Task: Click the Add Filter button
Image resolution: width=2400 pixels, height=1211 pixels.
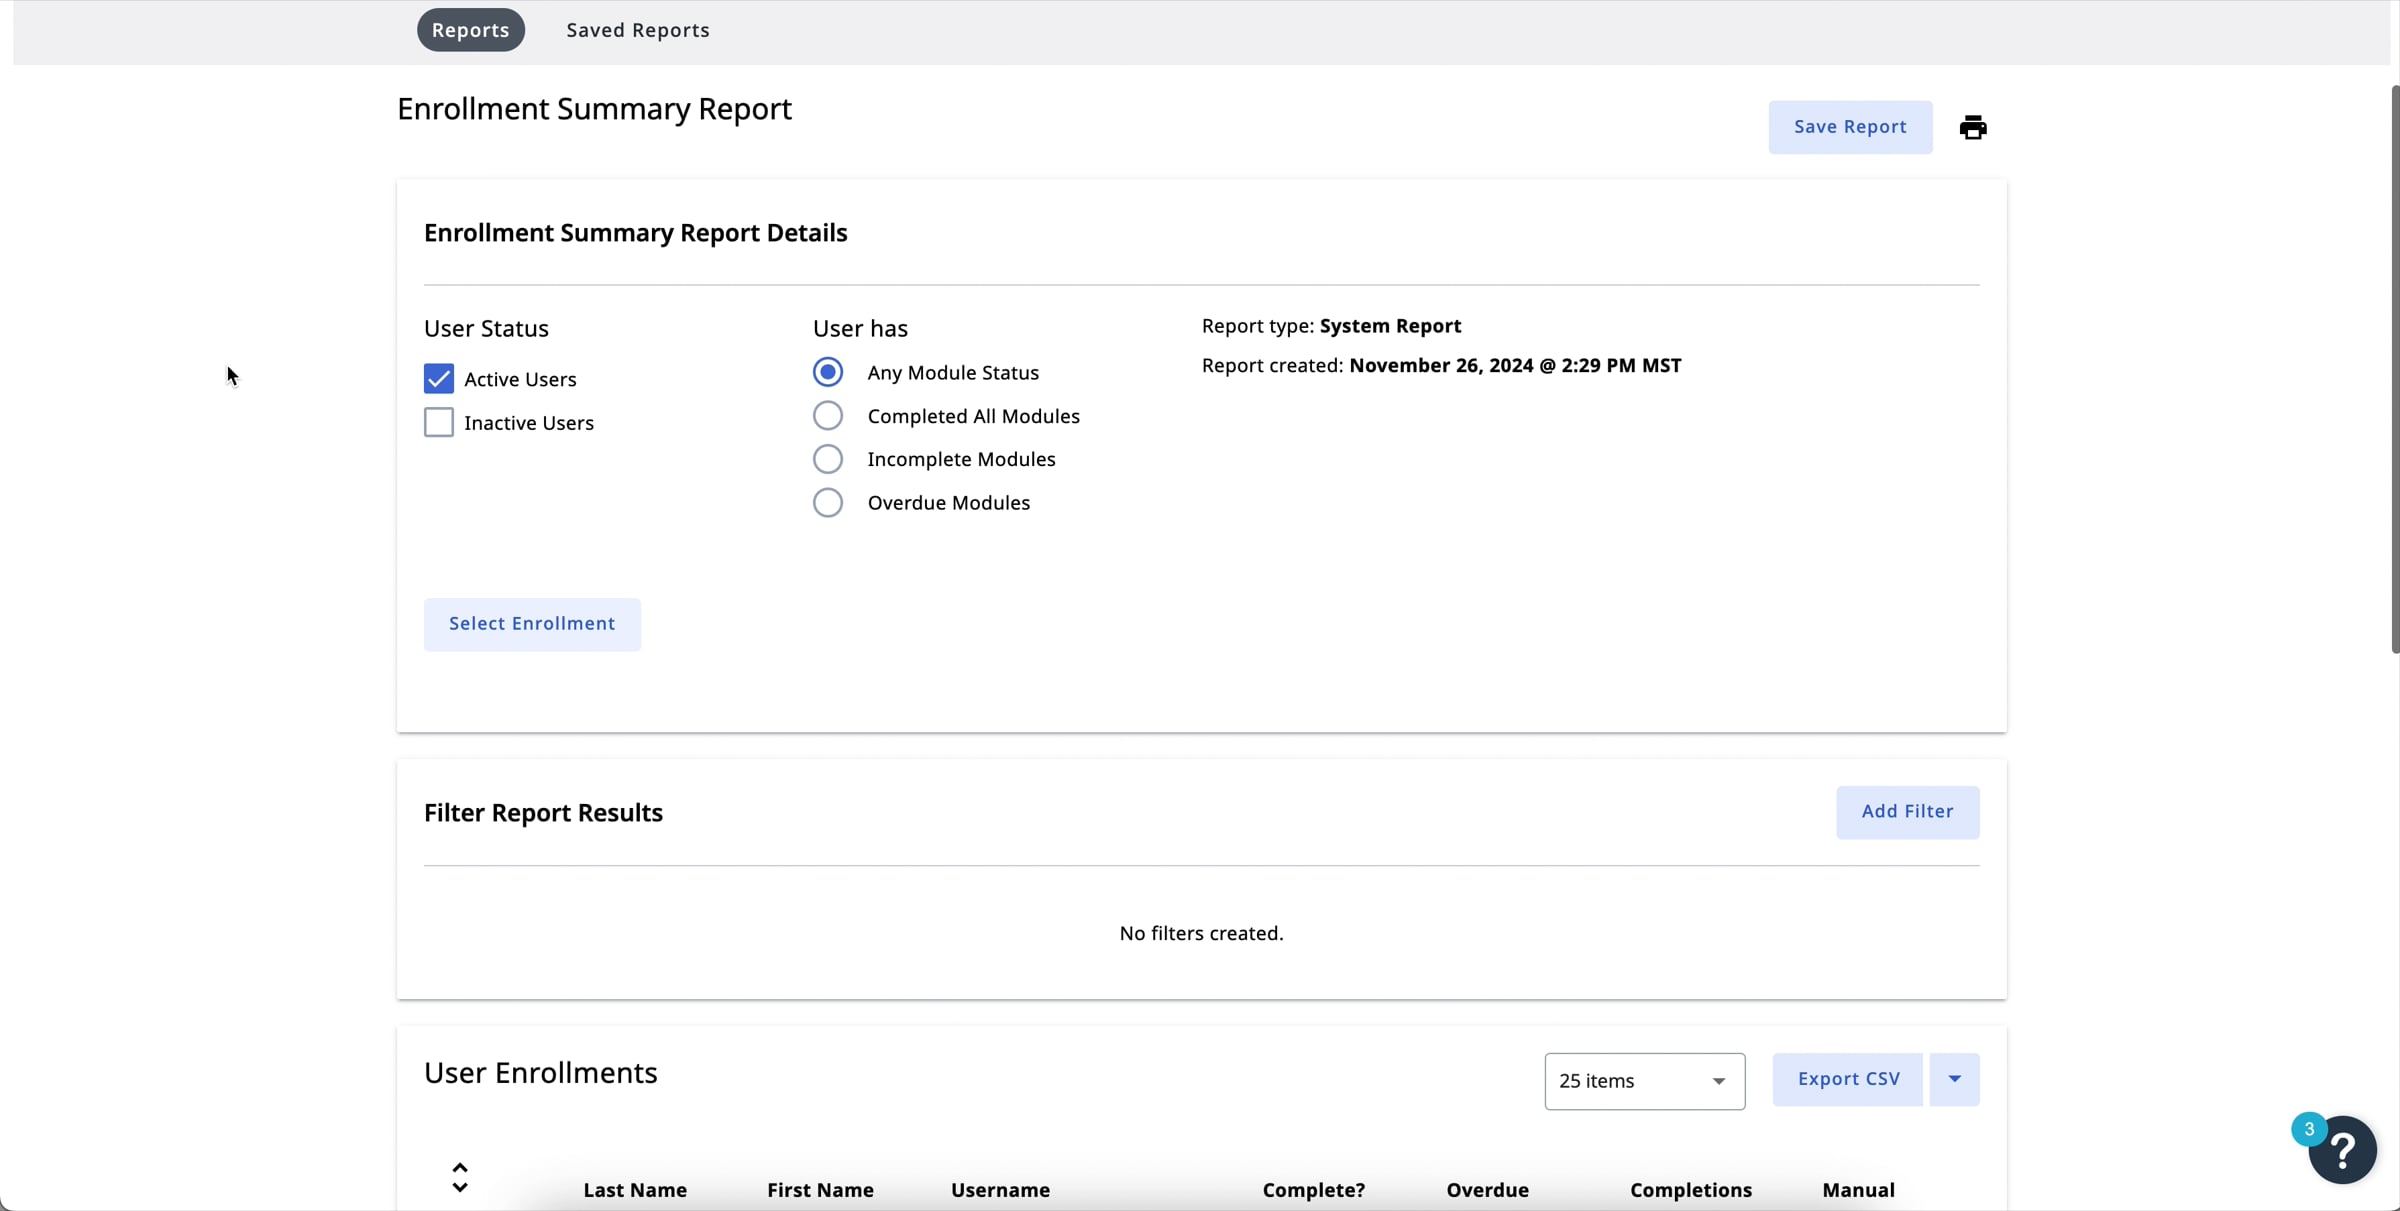Action: click(x=1906, y=812)
